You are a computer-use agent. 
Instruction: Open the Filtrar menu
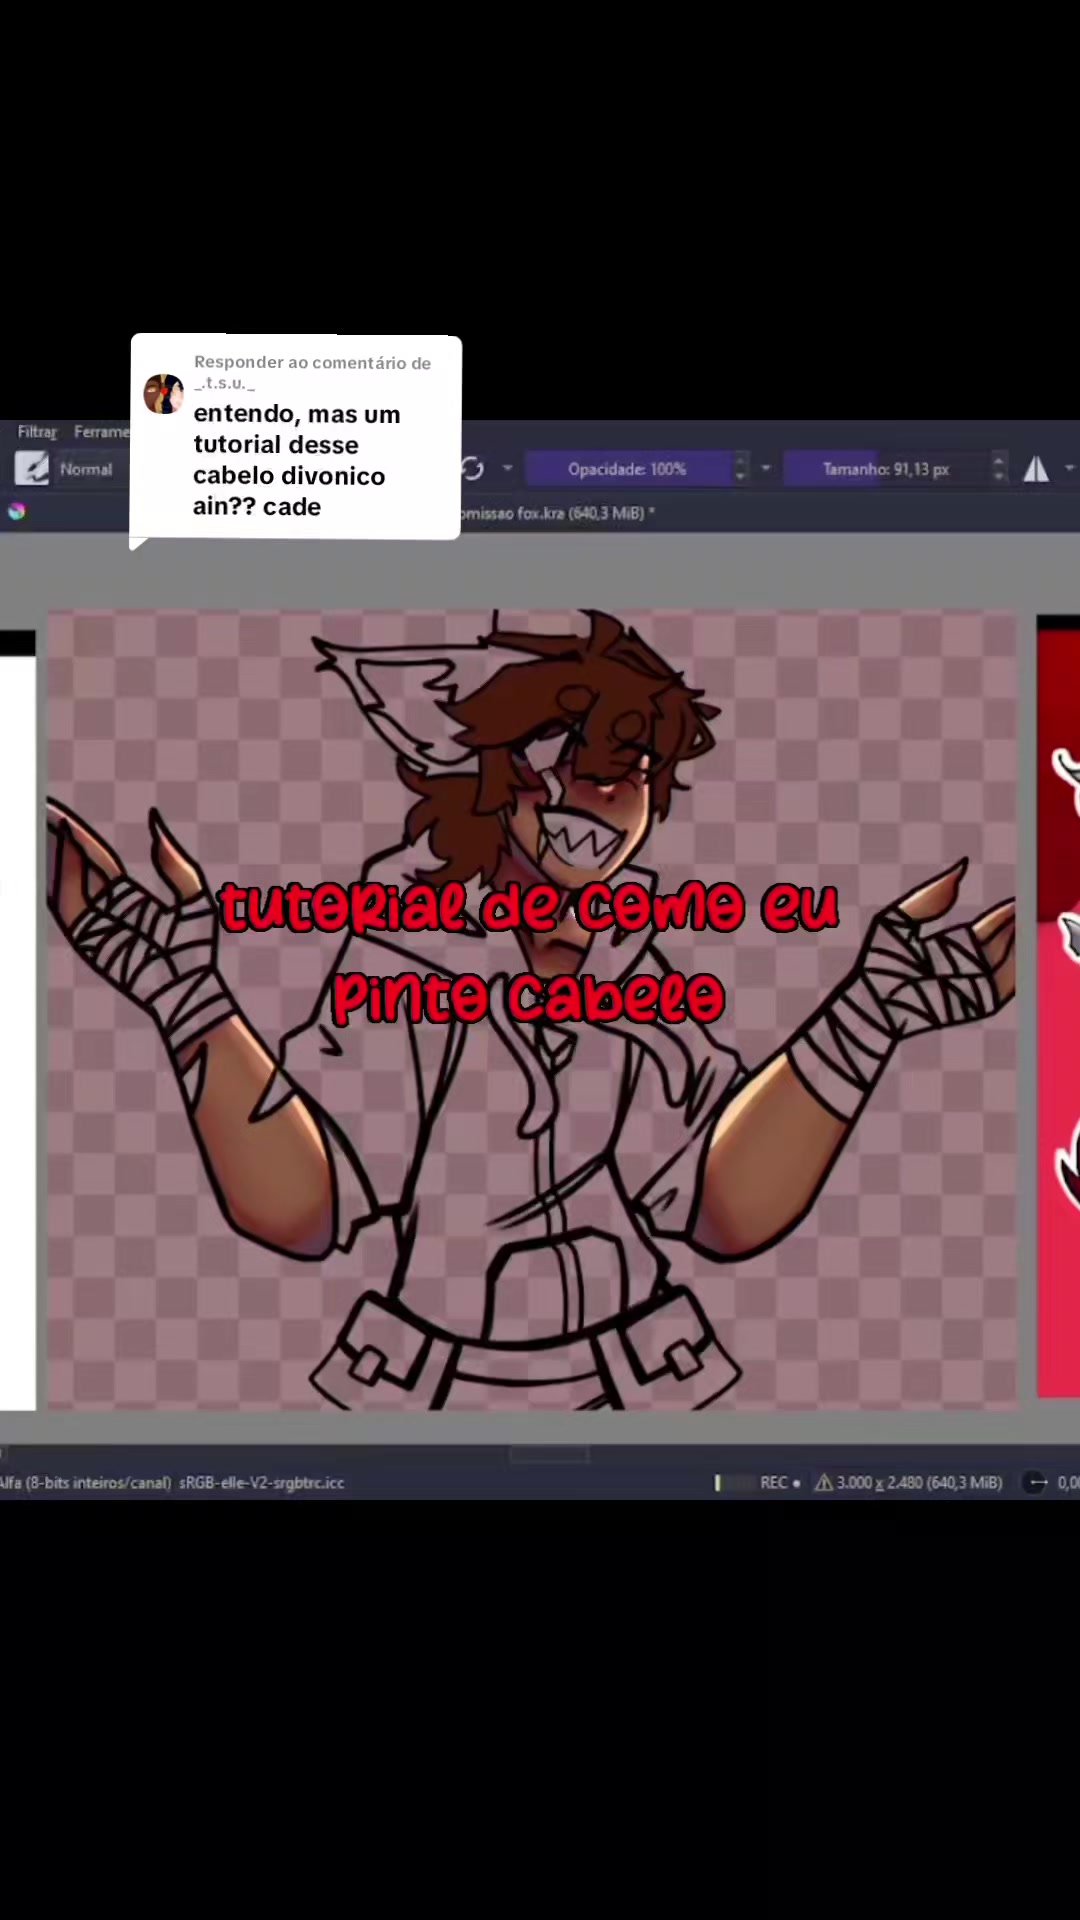(37, 431)
